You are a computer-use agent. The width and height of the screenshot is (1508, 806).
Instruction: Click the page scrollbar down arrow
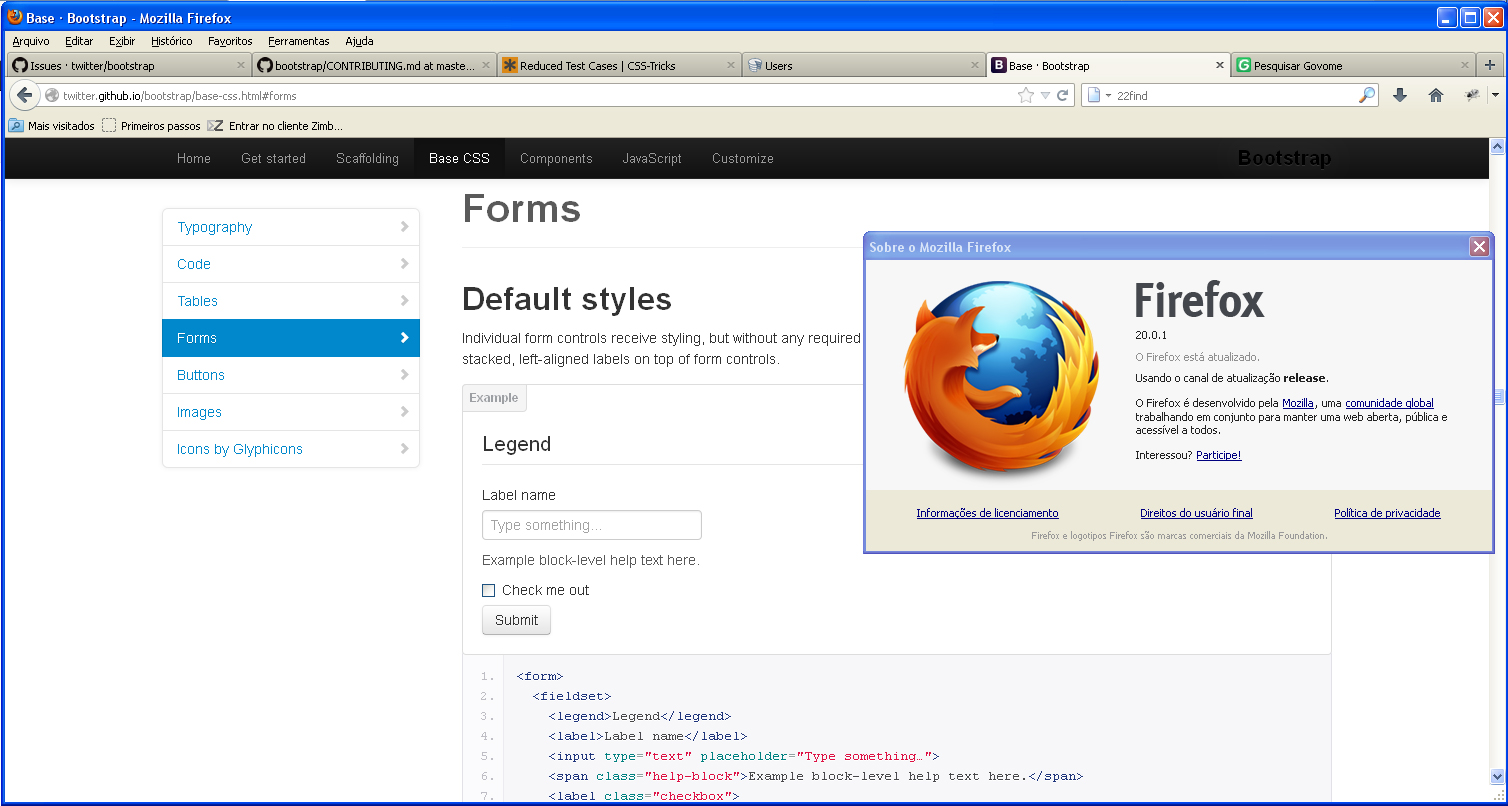click(1497, 776)
